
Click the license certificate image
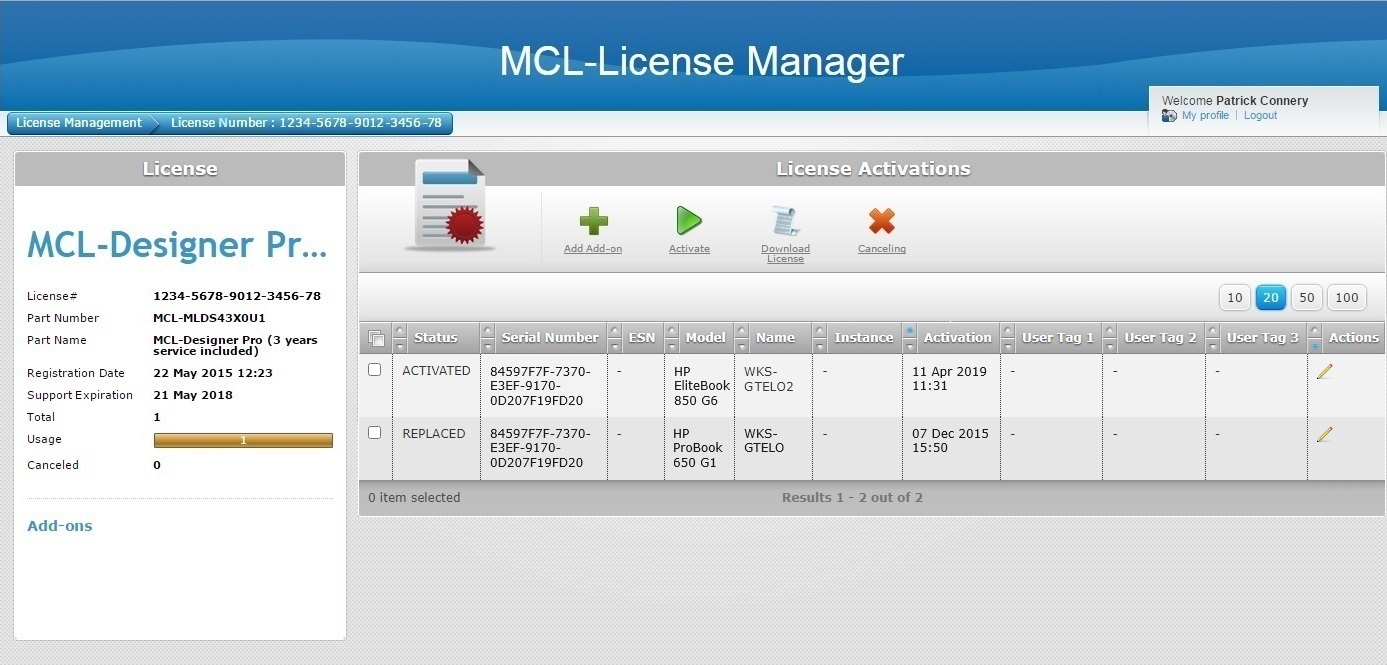[x=450, y=206]
